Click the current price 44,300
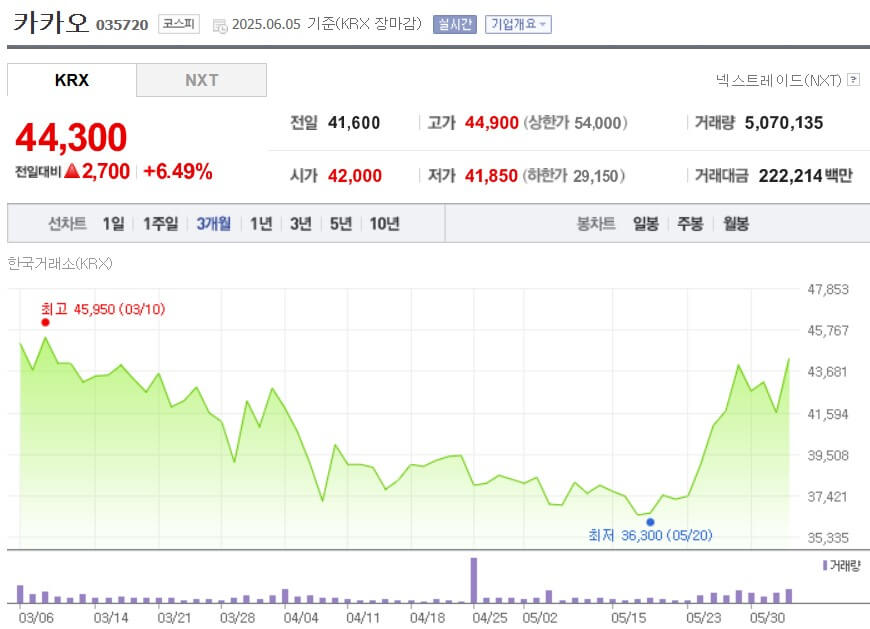 tap(72, 137)
